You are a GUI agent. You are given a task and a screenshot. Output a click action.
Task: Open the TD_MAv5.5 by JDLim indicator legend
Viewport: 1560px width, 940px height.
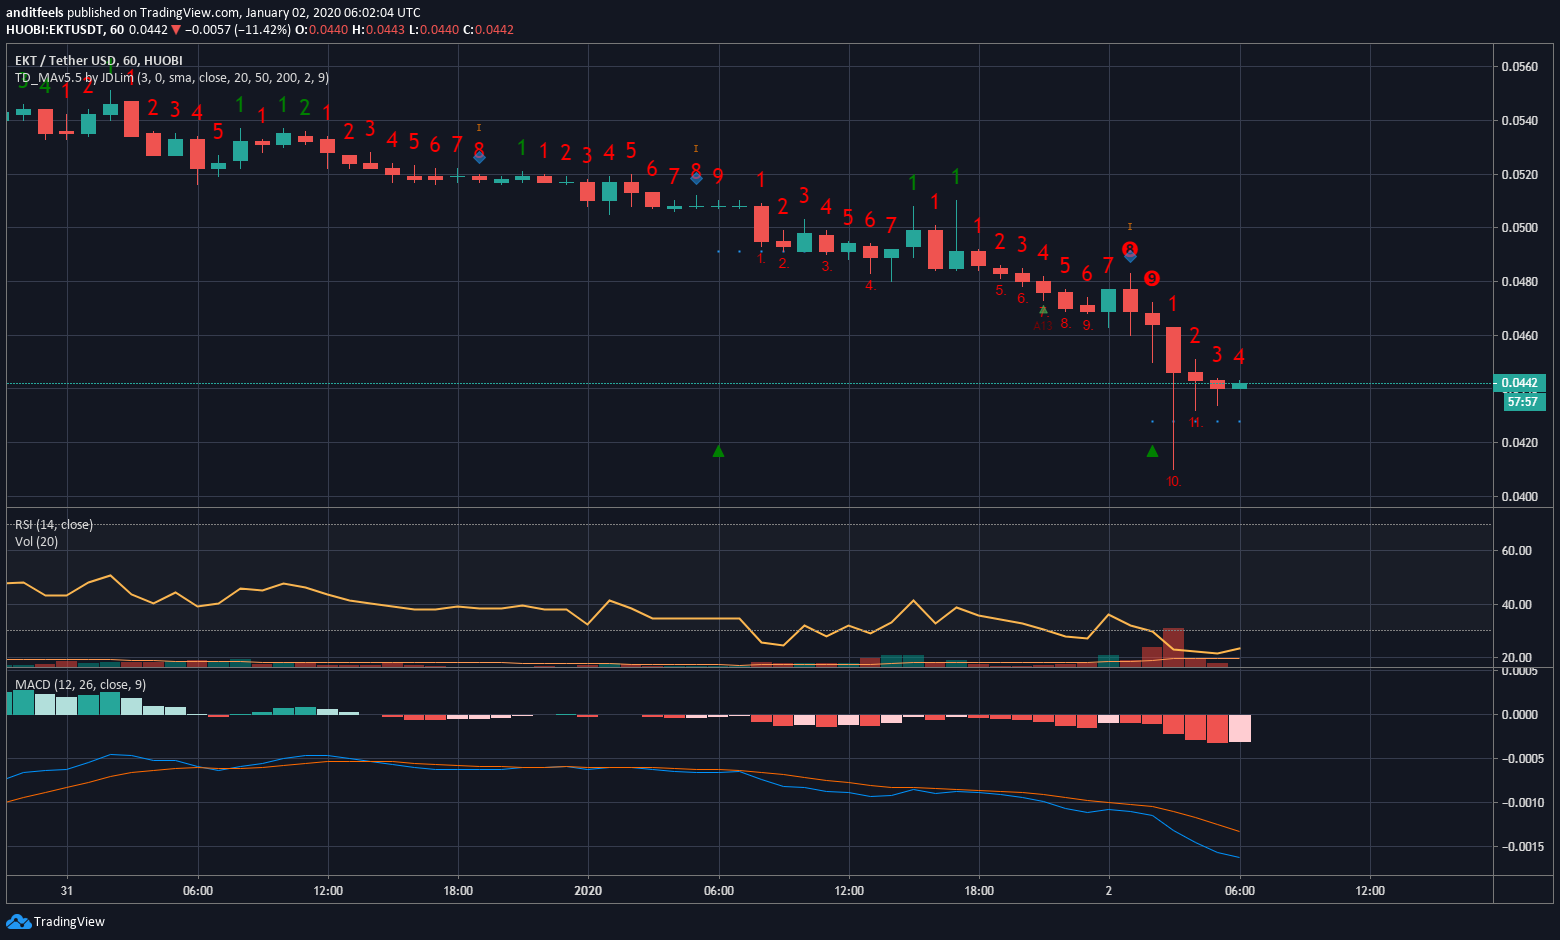tap(171, 78)
